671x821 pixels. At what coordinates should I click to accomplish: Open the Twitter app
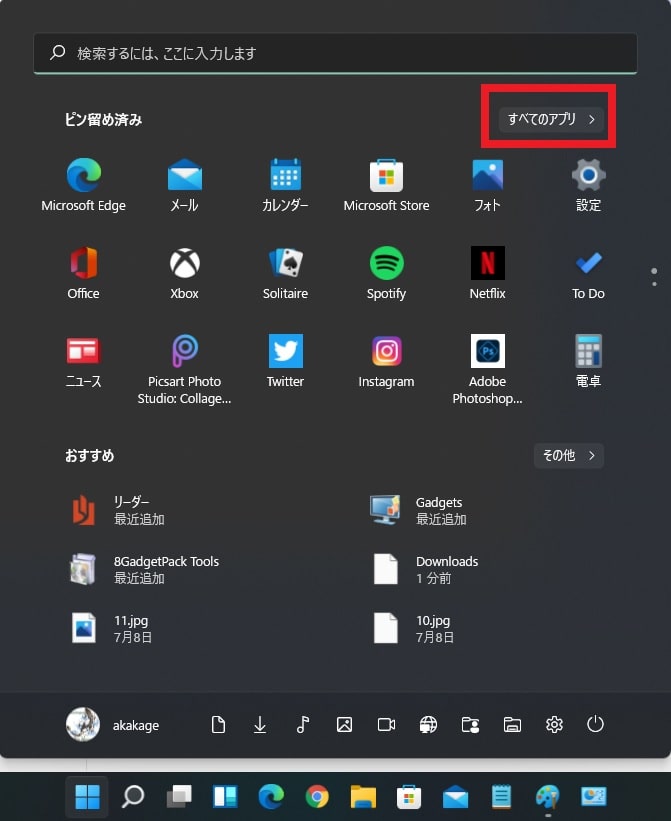pyautogui.click(x=285, y=360)
